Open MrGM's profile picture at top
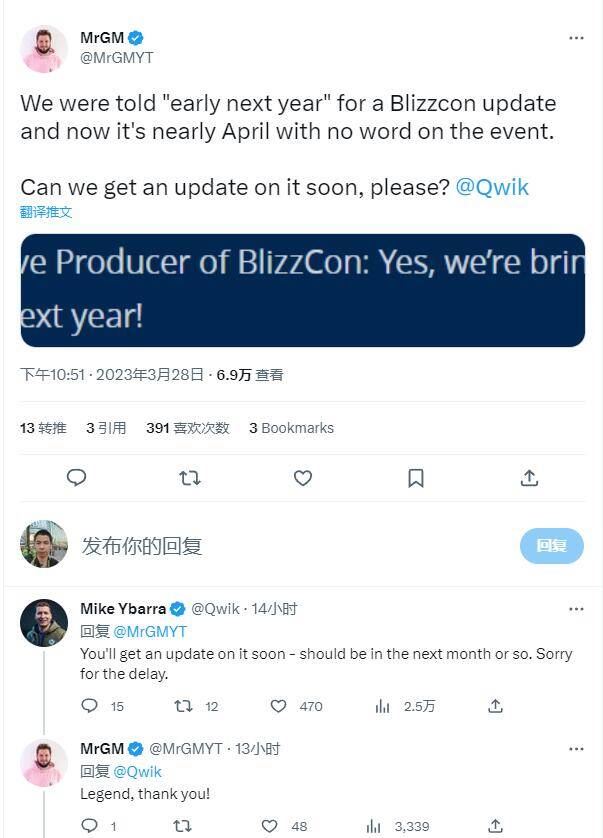Screen dimensions: 603x838 pyautogui.click(x=43, y=49)
